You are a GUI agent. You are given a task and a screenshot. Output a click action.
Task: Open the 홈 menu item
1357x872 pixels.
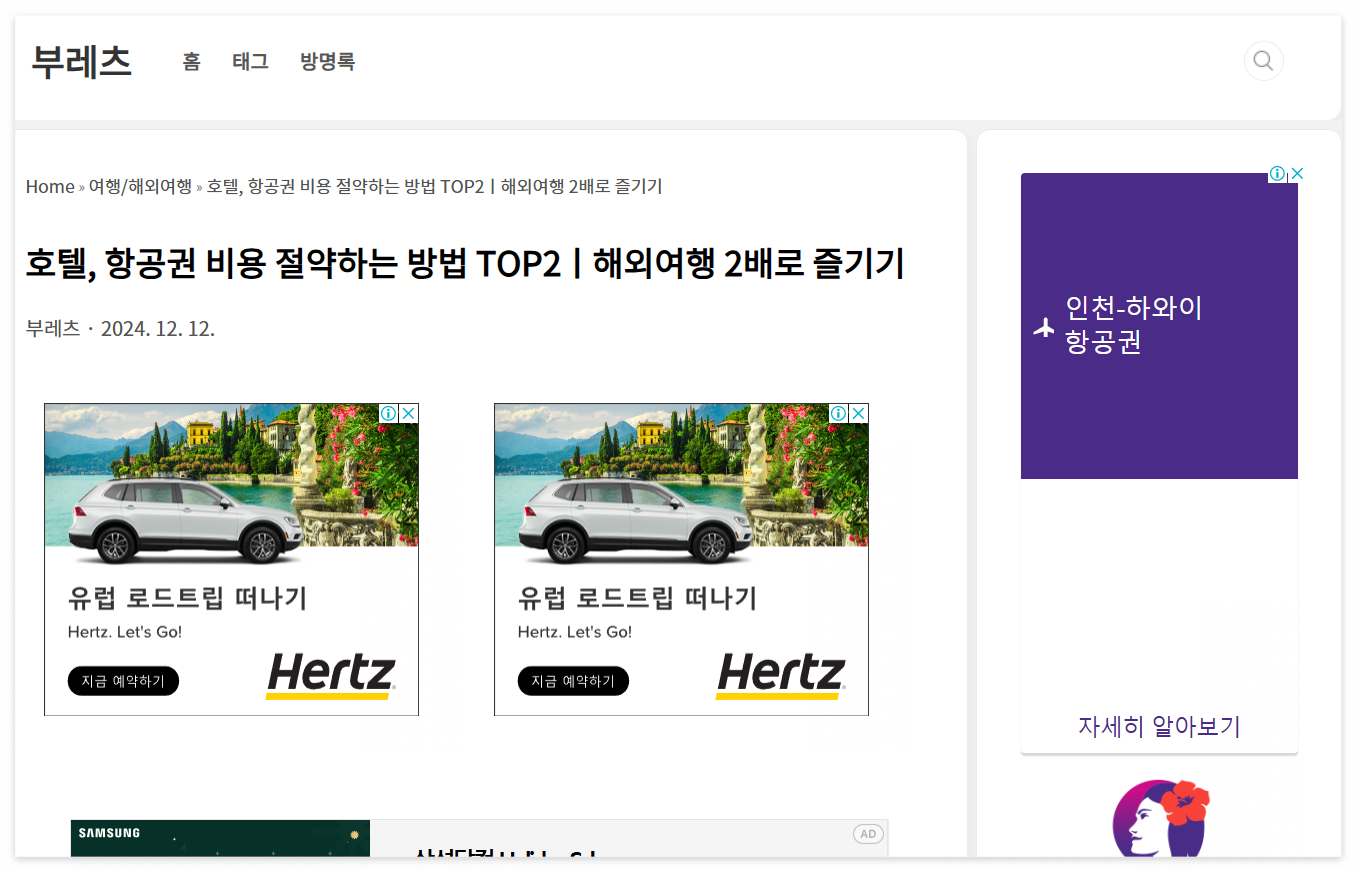(x=191, y=61)
